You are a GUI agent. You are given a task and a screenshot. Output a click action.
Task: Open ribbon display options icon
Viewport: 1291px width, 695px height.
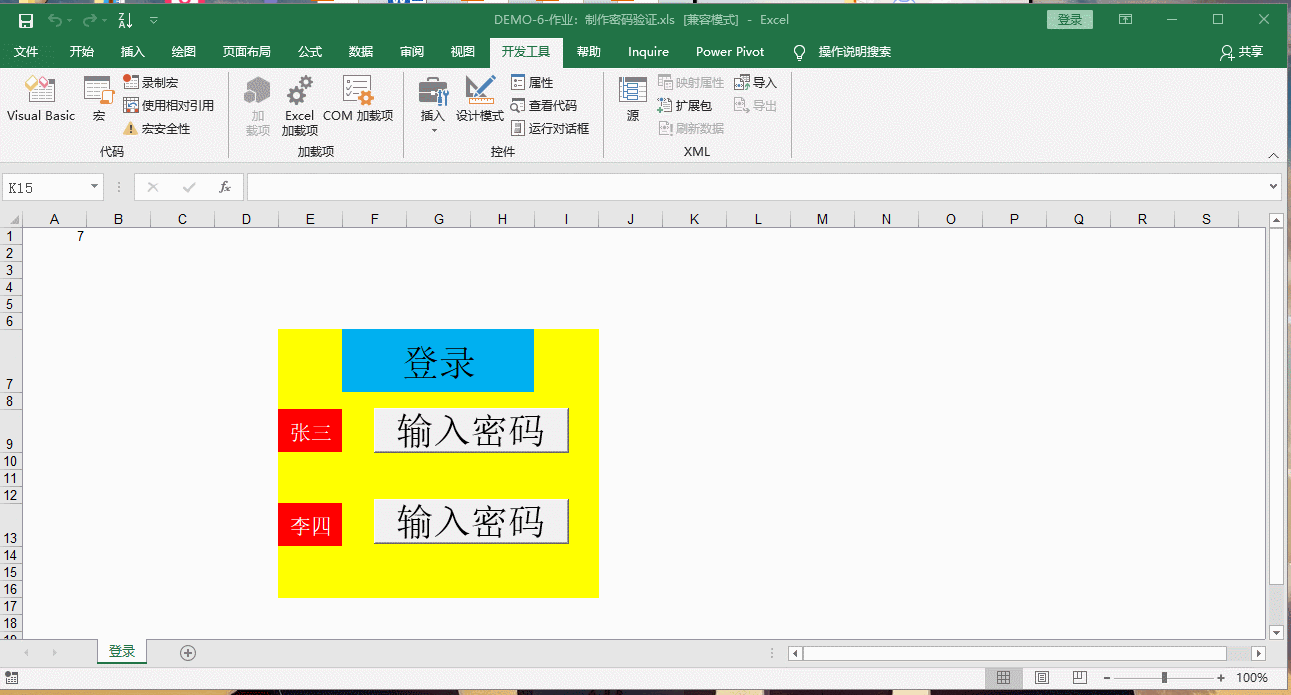point(1125,20)
